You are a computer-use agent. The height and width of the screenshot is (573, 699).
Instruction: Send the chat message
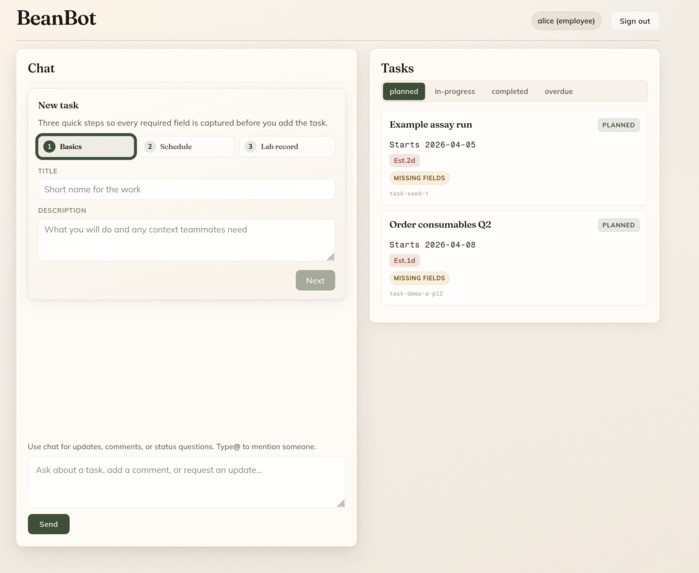click(x=49, y=524)
